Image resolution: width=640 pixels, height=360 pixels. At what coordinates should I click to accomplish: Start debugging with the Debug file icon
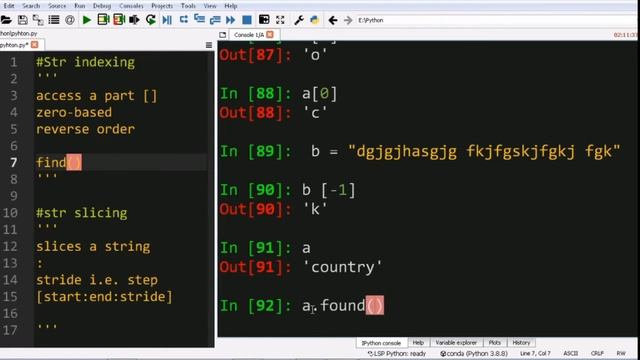[167, 20]
